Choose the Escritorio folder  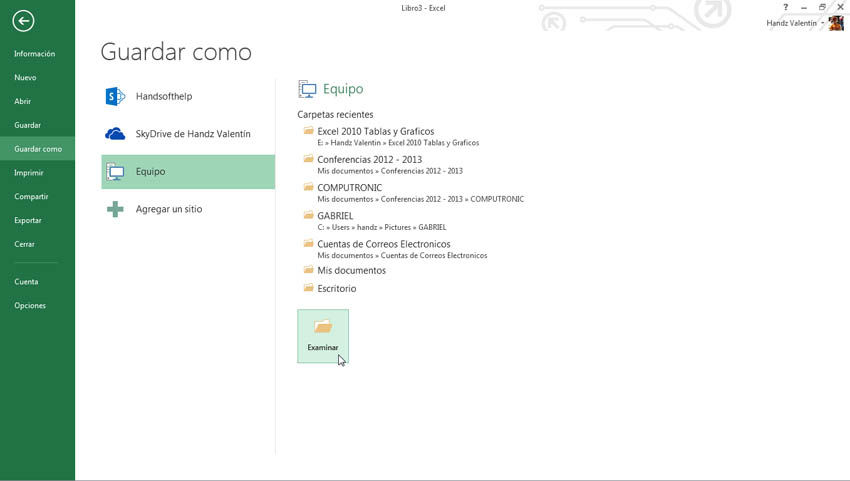(x=336, y=289)
